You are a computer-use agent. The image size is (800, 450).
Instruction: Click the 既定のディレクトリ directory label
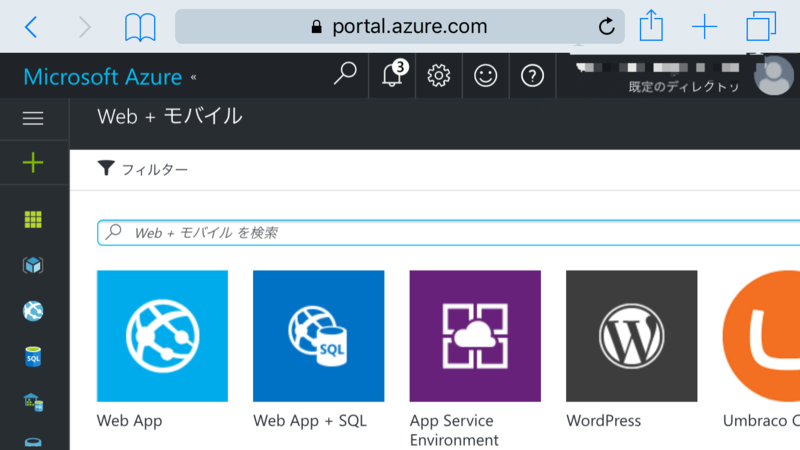click(x=684, y=87)
